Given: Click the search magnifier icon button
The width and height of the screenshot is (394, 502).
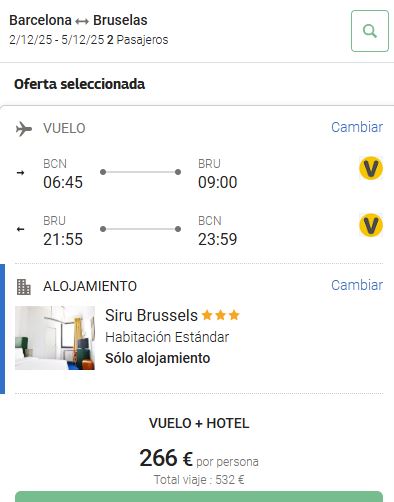Looking at the screenshot, I should pos(370,31).
